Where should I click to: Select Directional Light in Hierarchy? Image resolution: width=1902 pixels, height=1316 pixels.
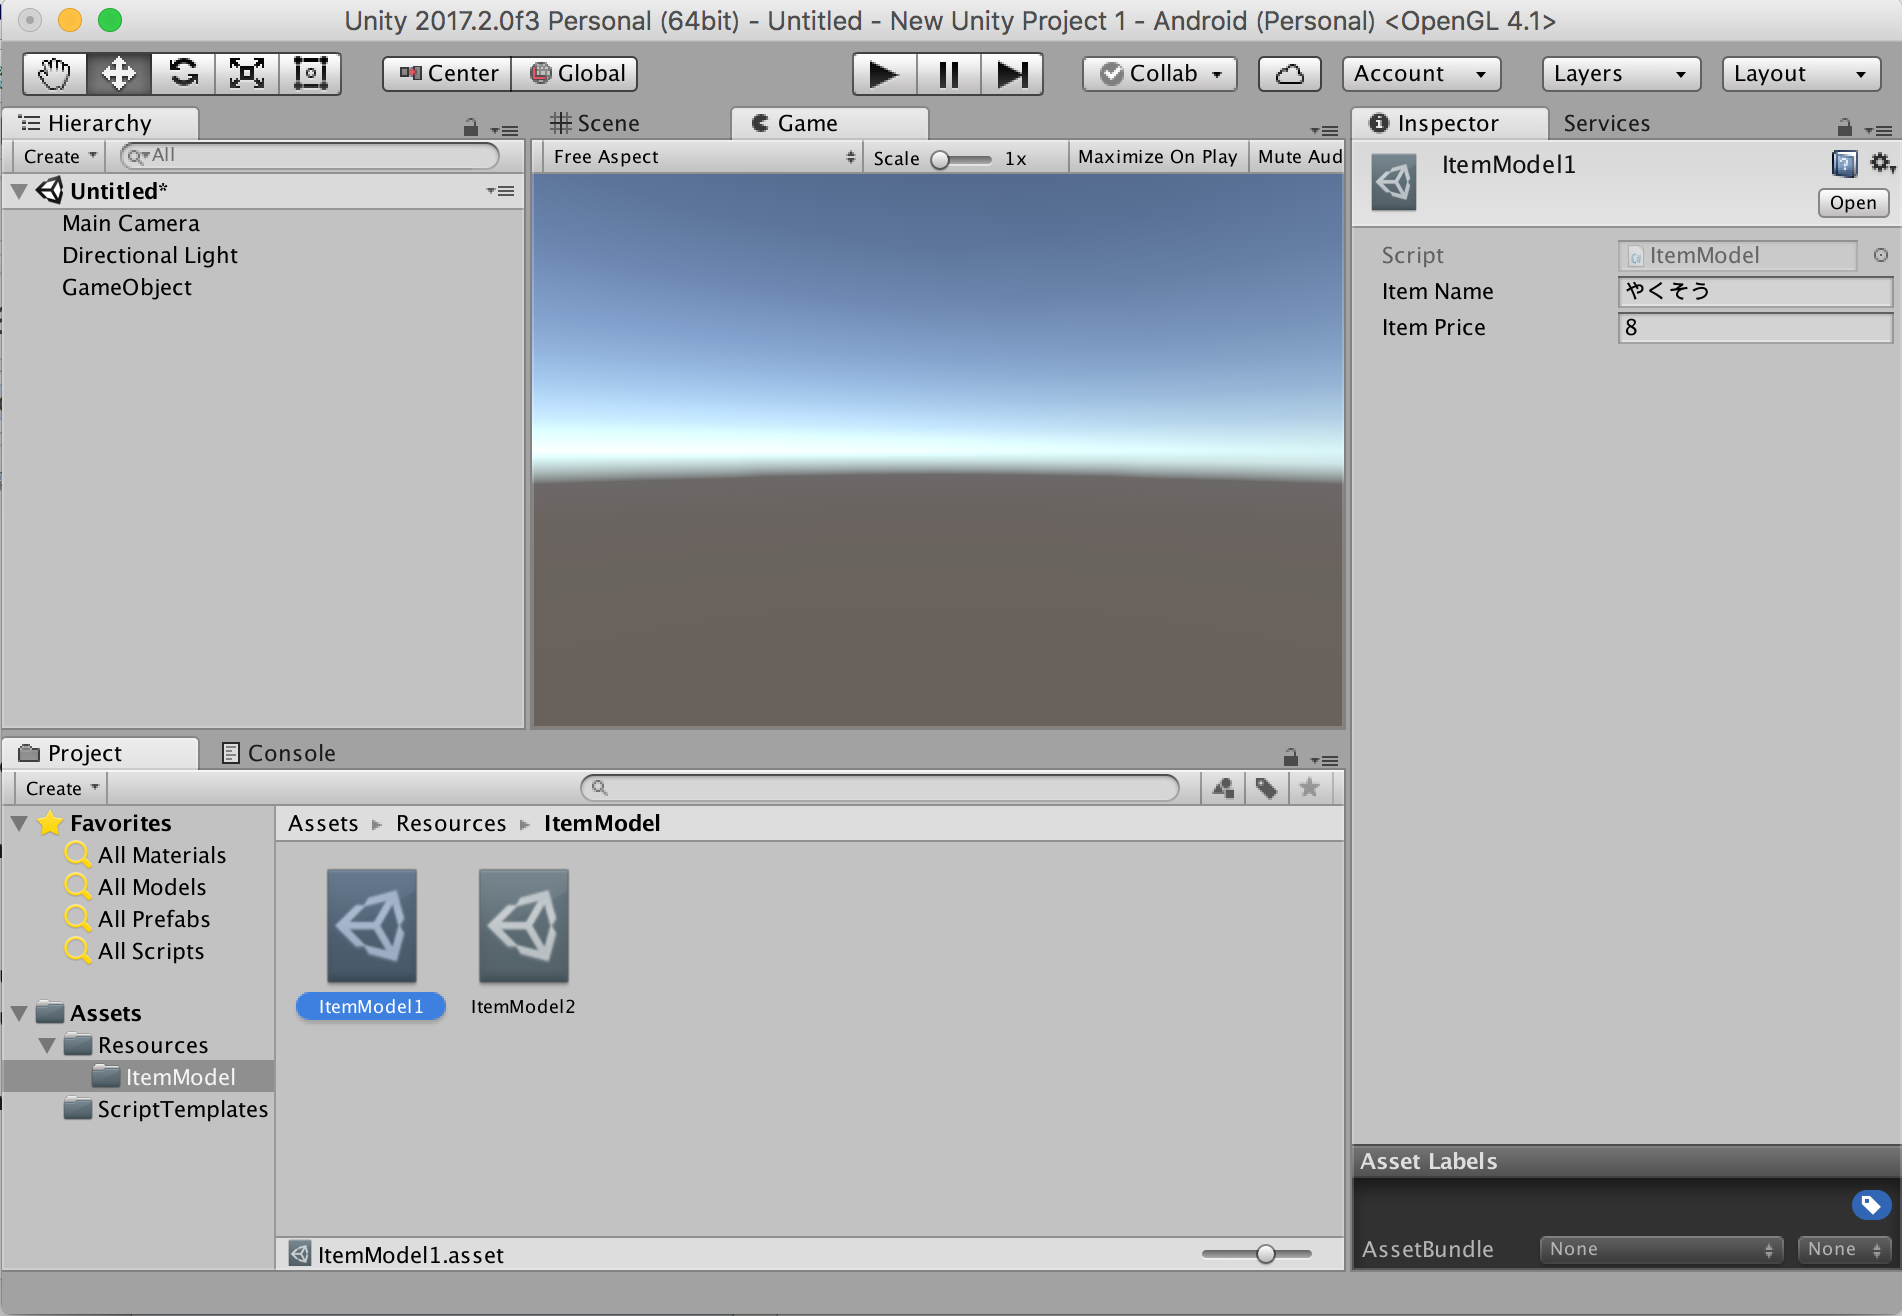(x=150, y=255)
